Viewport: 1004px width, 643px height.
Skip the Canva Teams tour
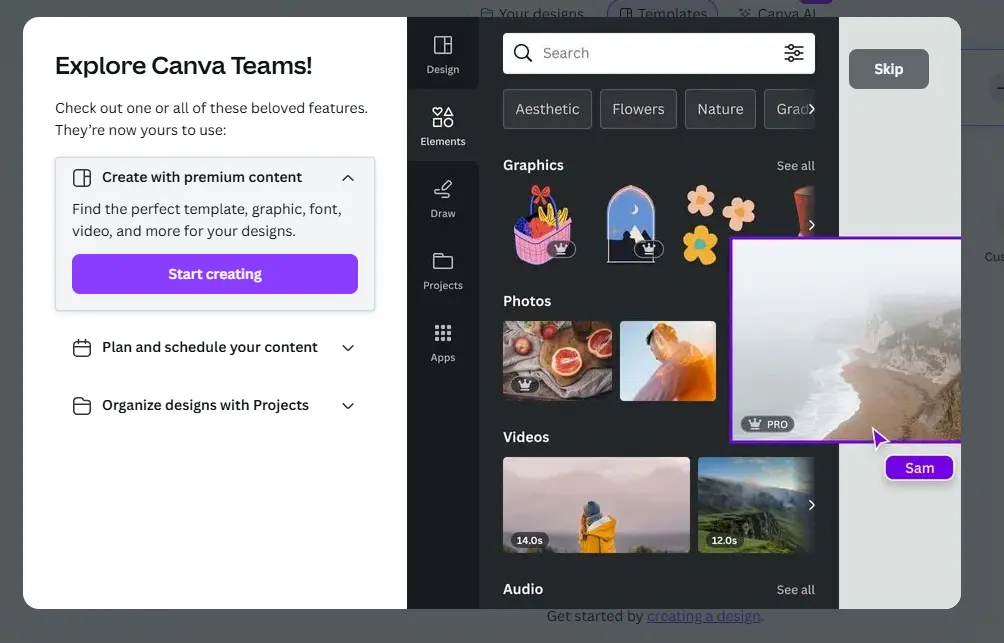point(888,69)
